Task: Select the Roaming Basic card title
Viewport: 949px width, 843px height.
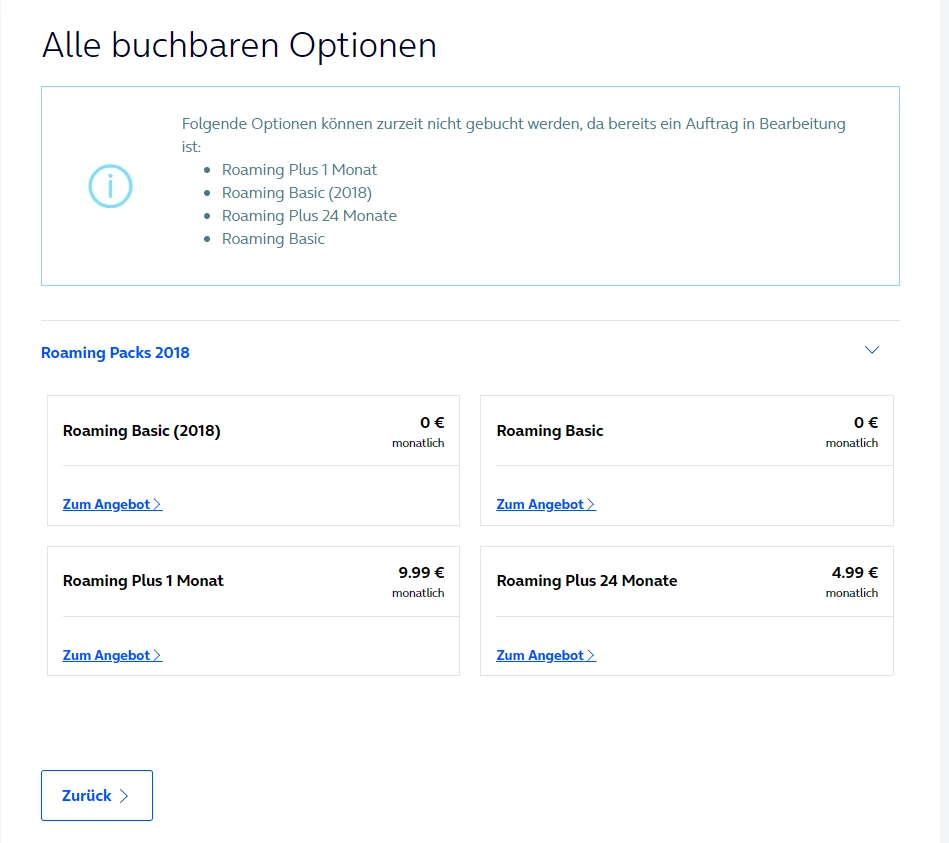Action: (x=550, y=431)
